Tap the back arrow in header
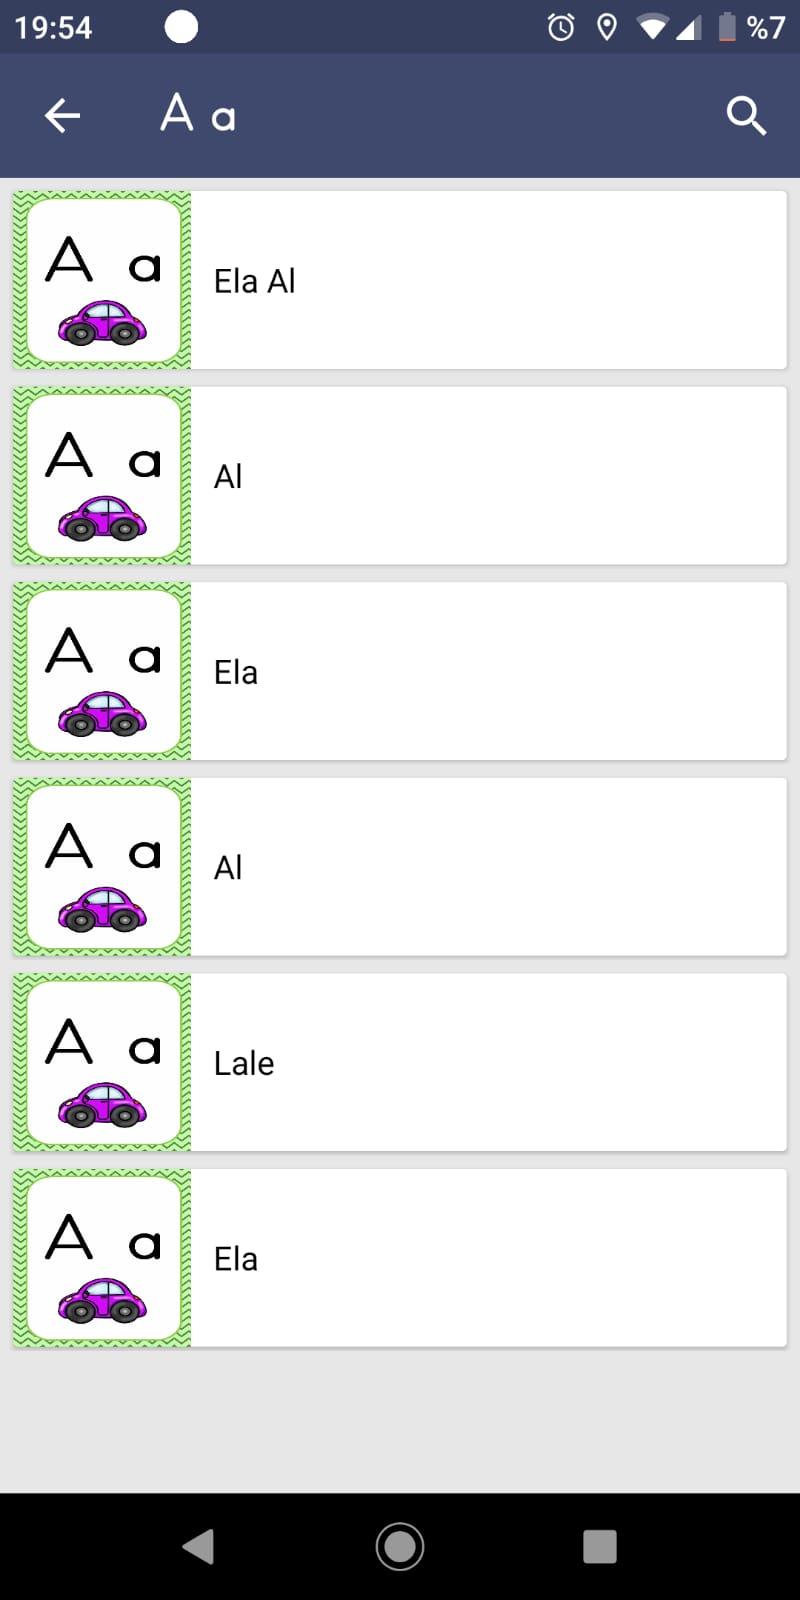Screen dimensions: 800x1600 point(62,116)
